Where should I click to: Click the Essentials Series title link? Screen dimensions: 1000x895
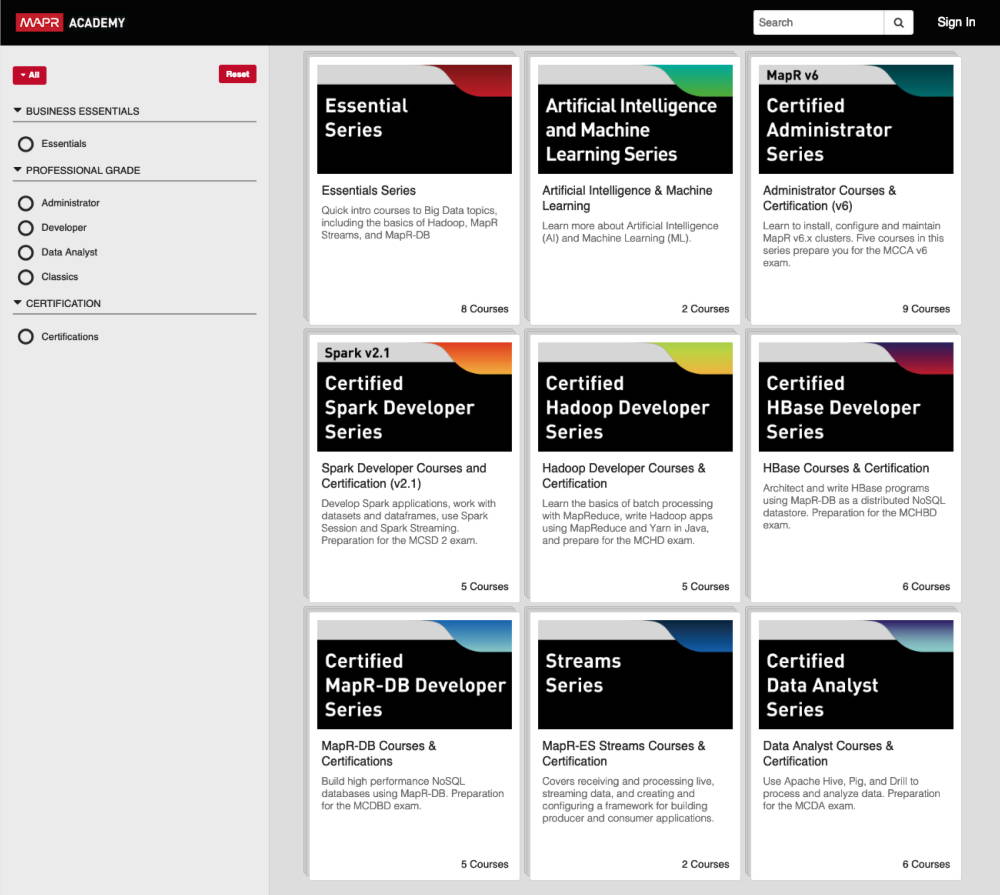coord(369,190)
